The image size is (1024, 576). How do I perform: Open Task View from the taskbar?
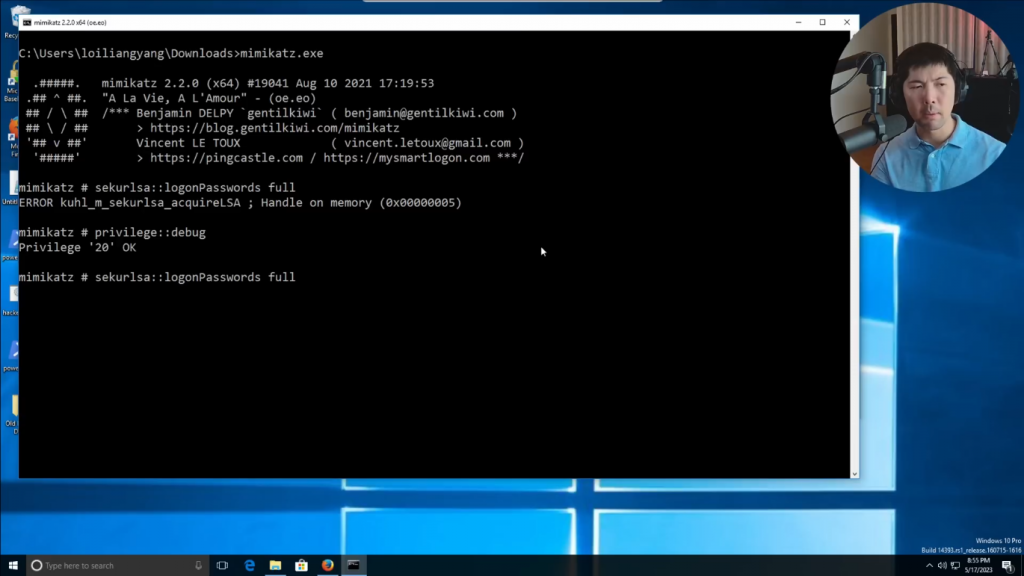222,566
